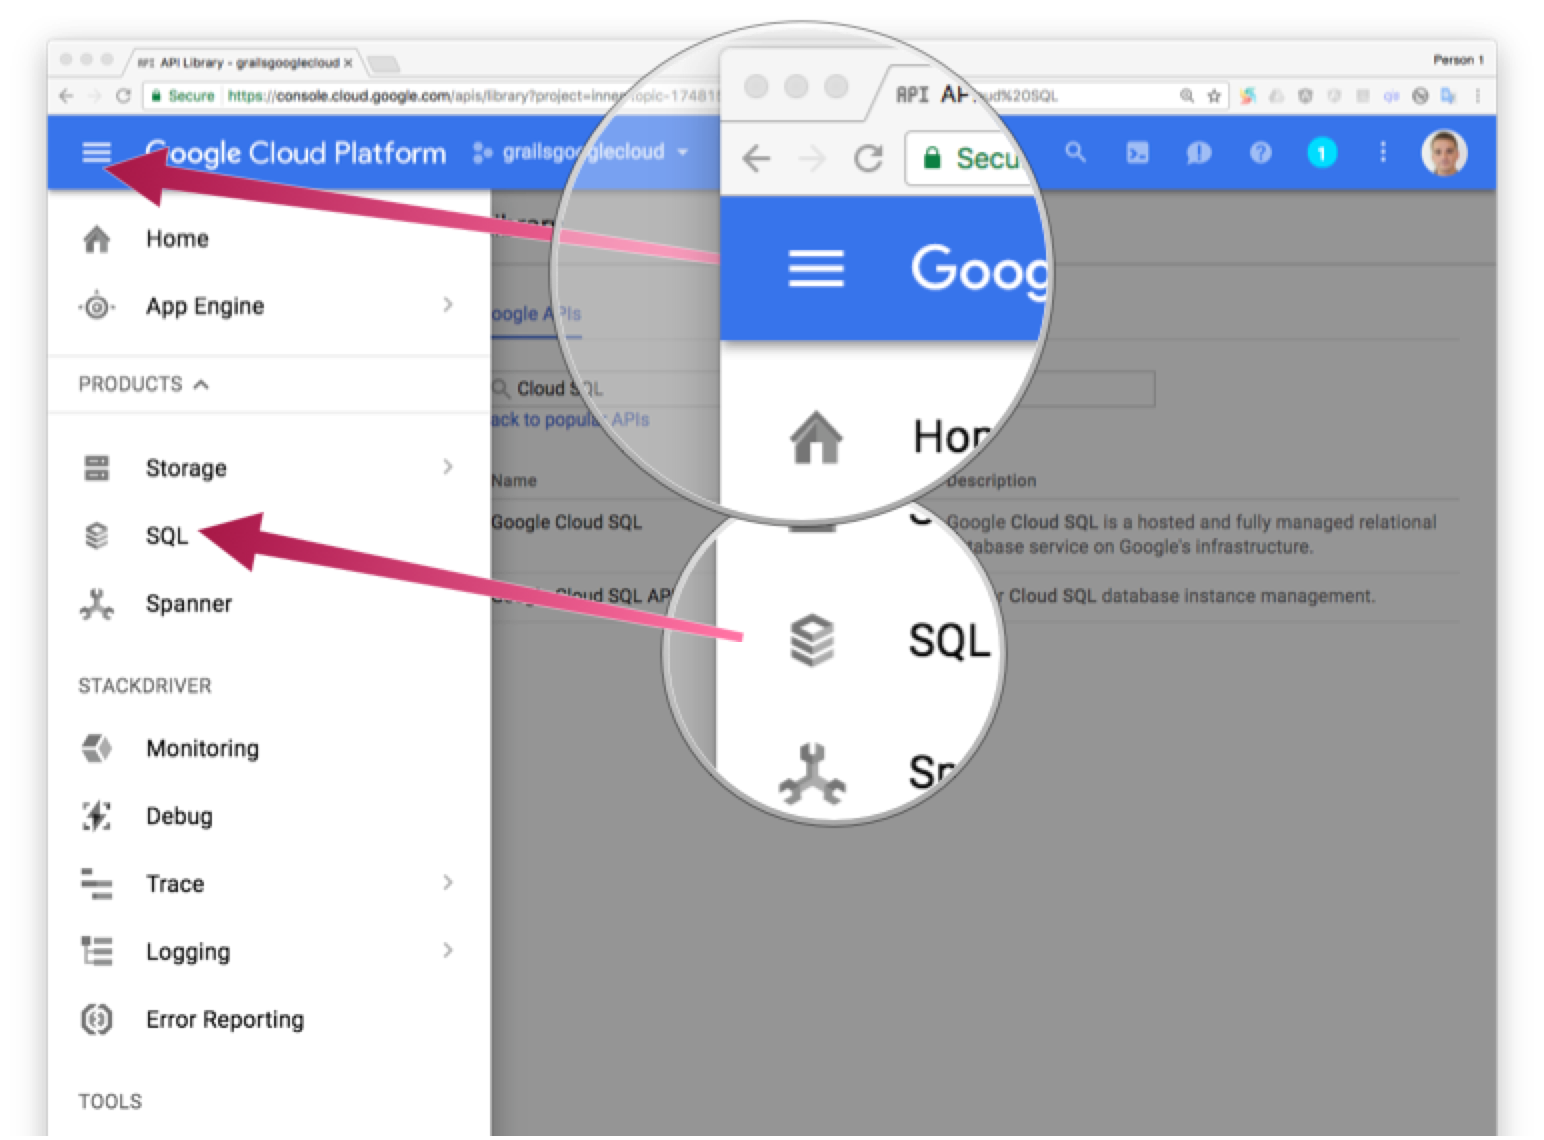Click the SQL layers icon

(x=97, y=536)
